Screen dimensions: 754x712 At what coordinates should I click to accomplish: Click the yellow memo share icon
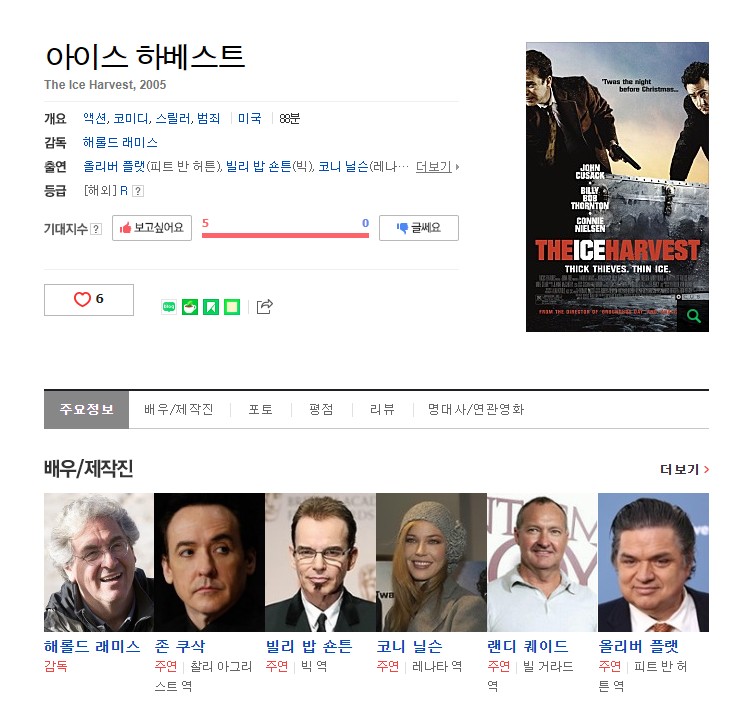tap(232, 306)
